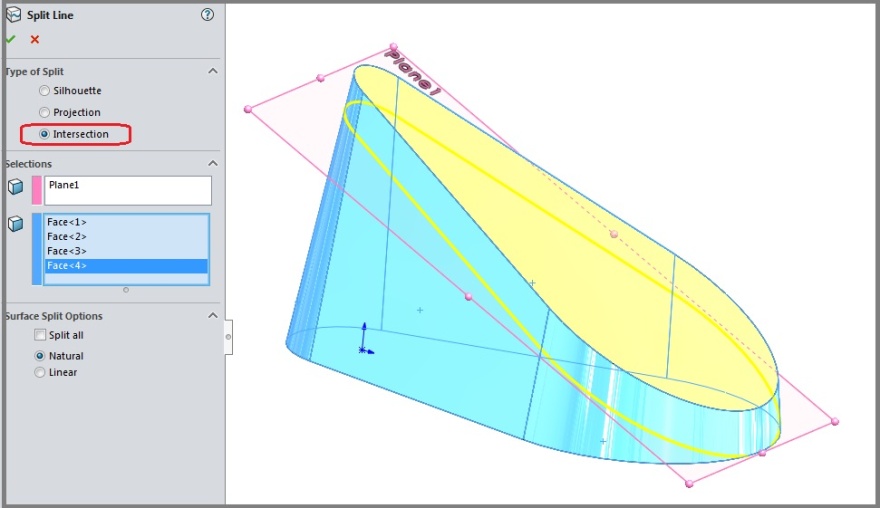The height and width of the screenshot is (508, 880).
Task: Choose the Intersection split type
Action: click(x=44, y=134)
